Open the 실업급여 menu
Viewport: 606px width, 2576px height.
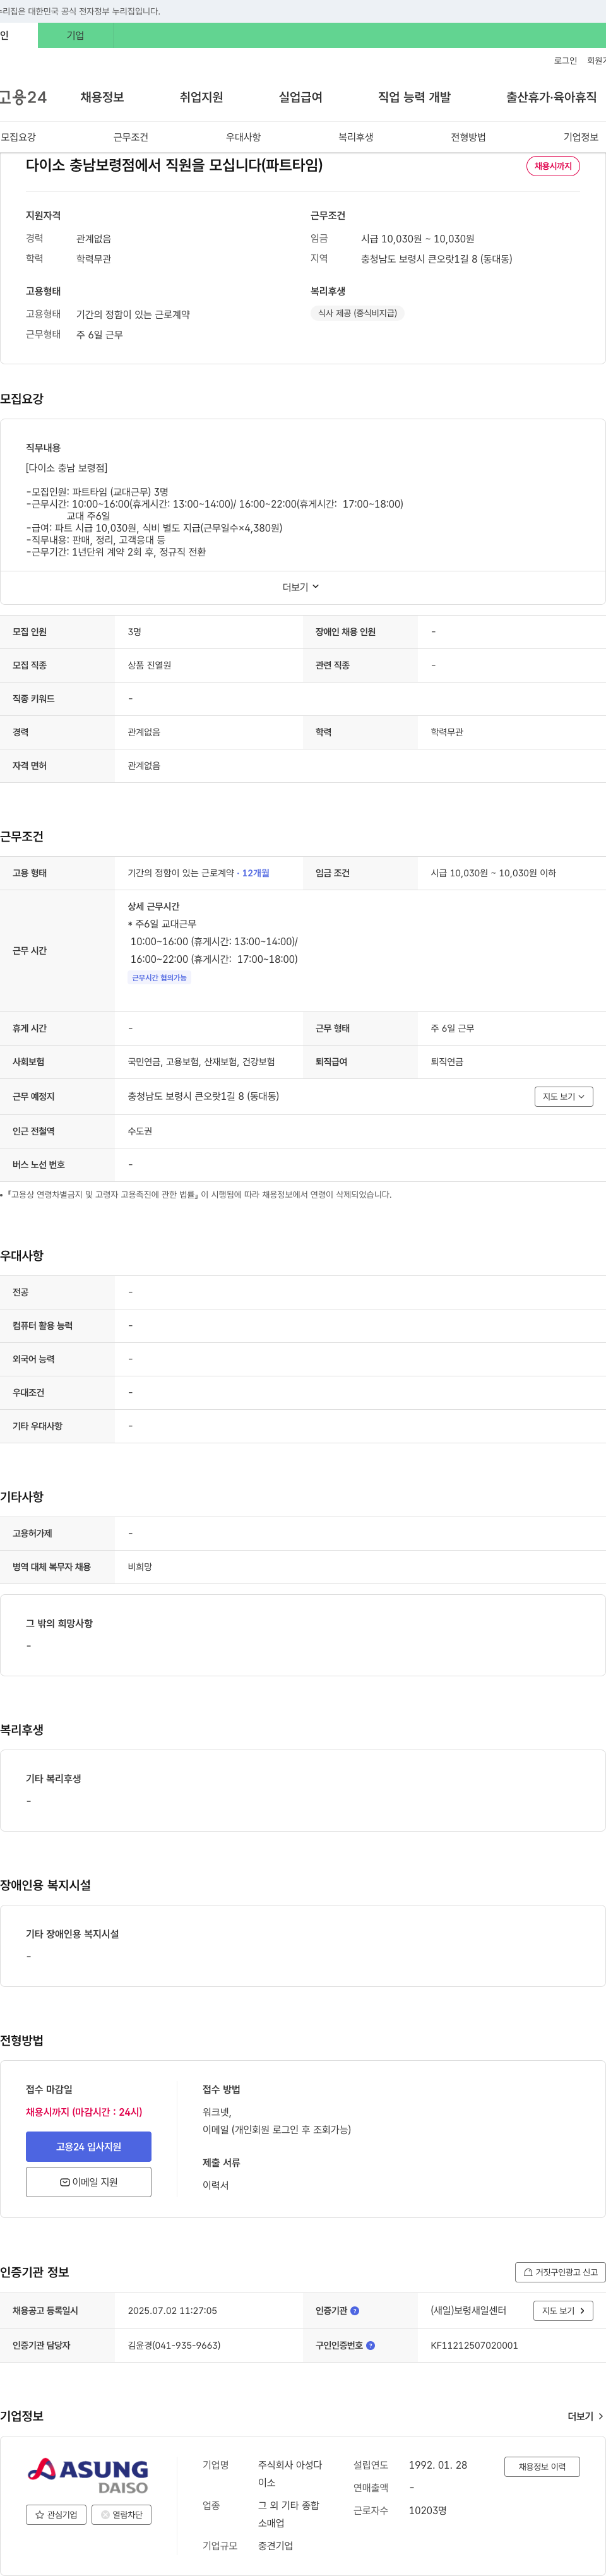300,97
